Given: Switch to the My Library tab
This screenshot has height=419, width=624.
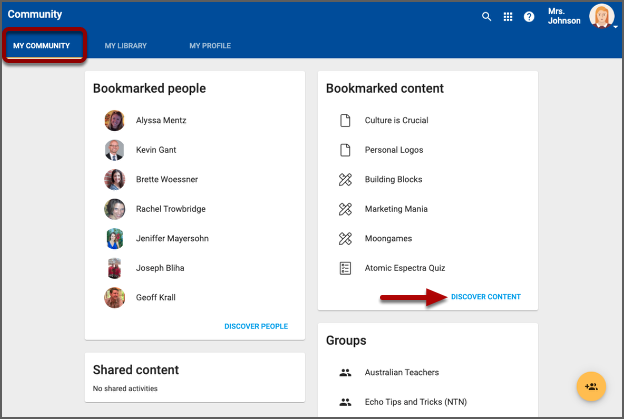Looking at the screenshot, I should pyautogui.click(x=124, y=46).
